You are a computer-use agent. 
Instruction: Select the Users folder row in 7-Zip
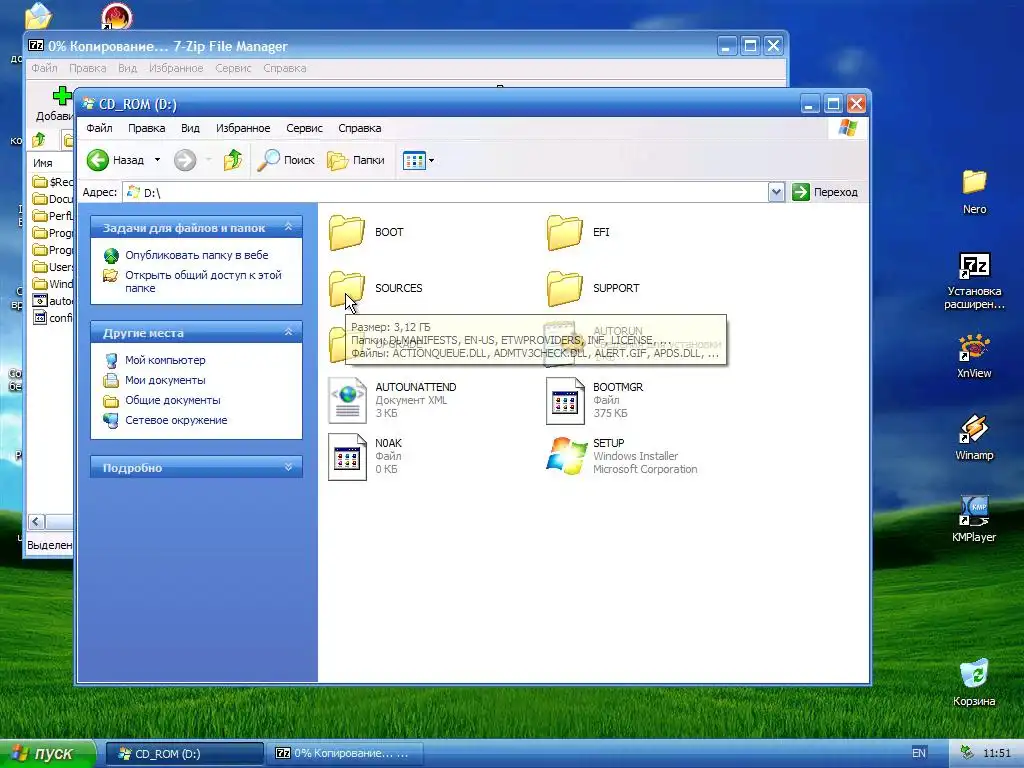tap(53, 266)
